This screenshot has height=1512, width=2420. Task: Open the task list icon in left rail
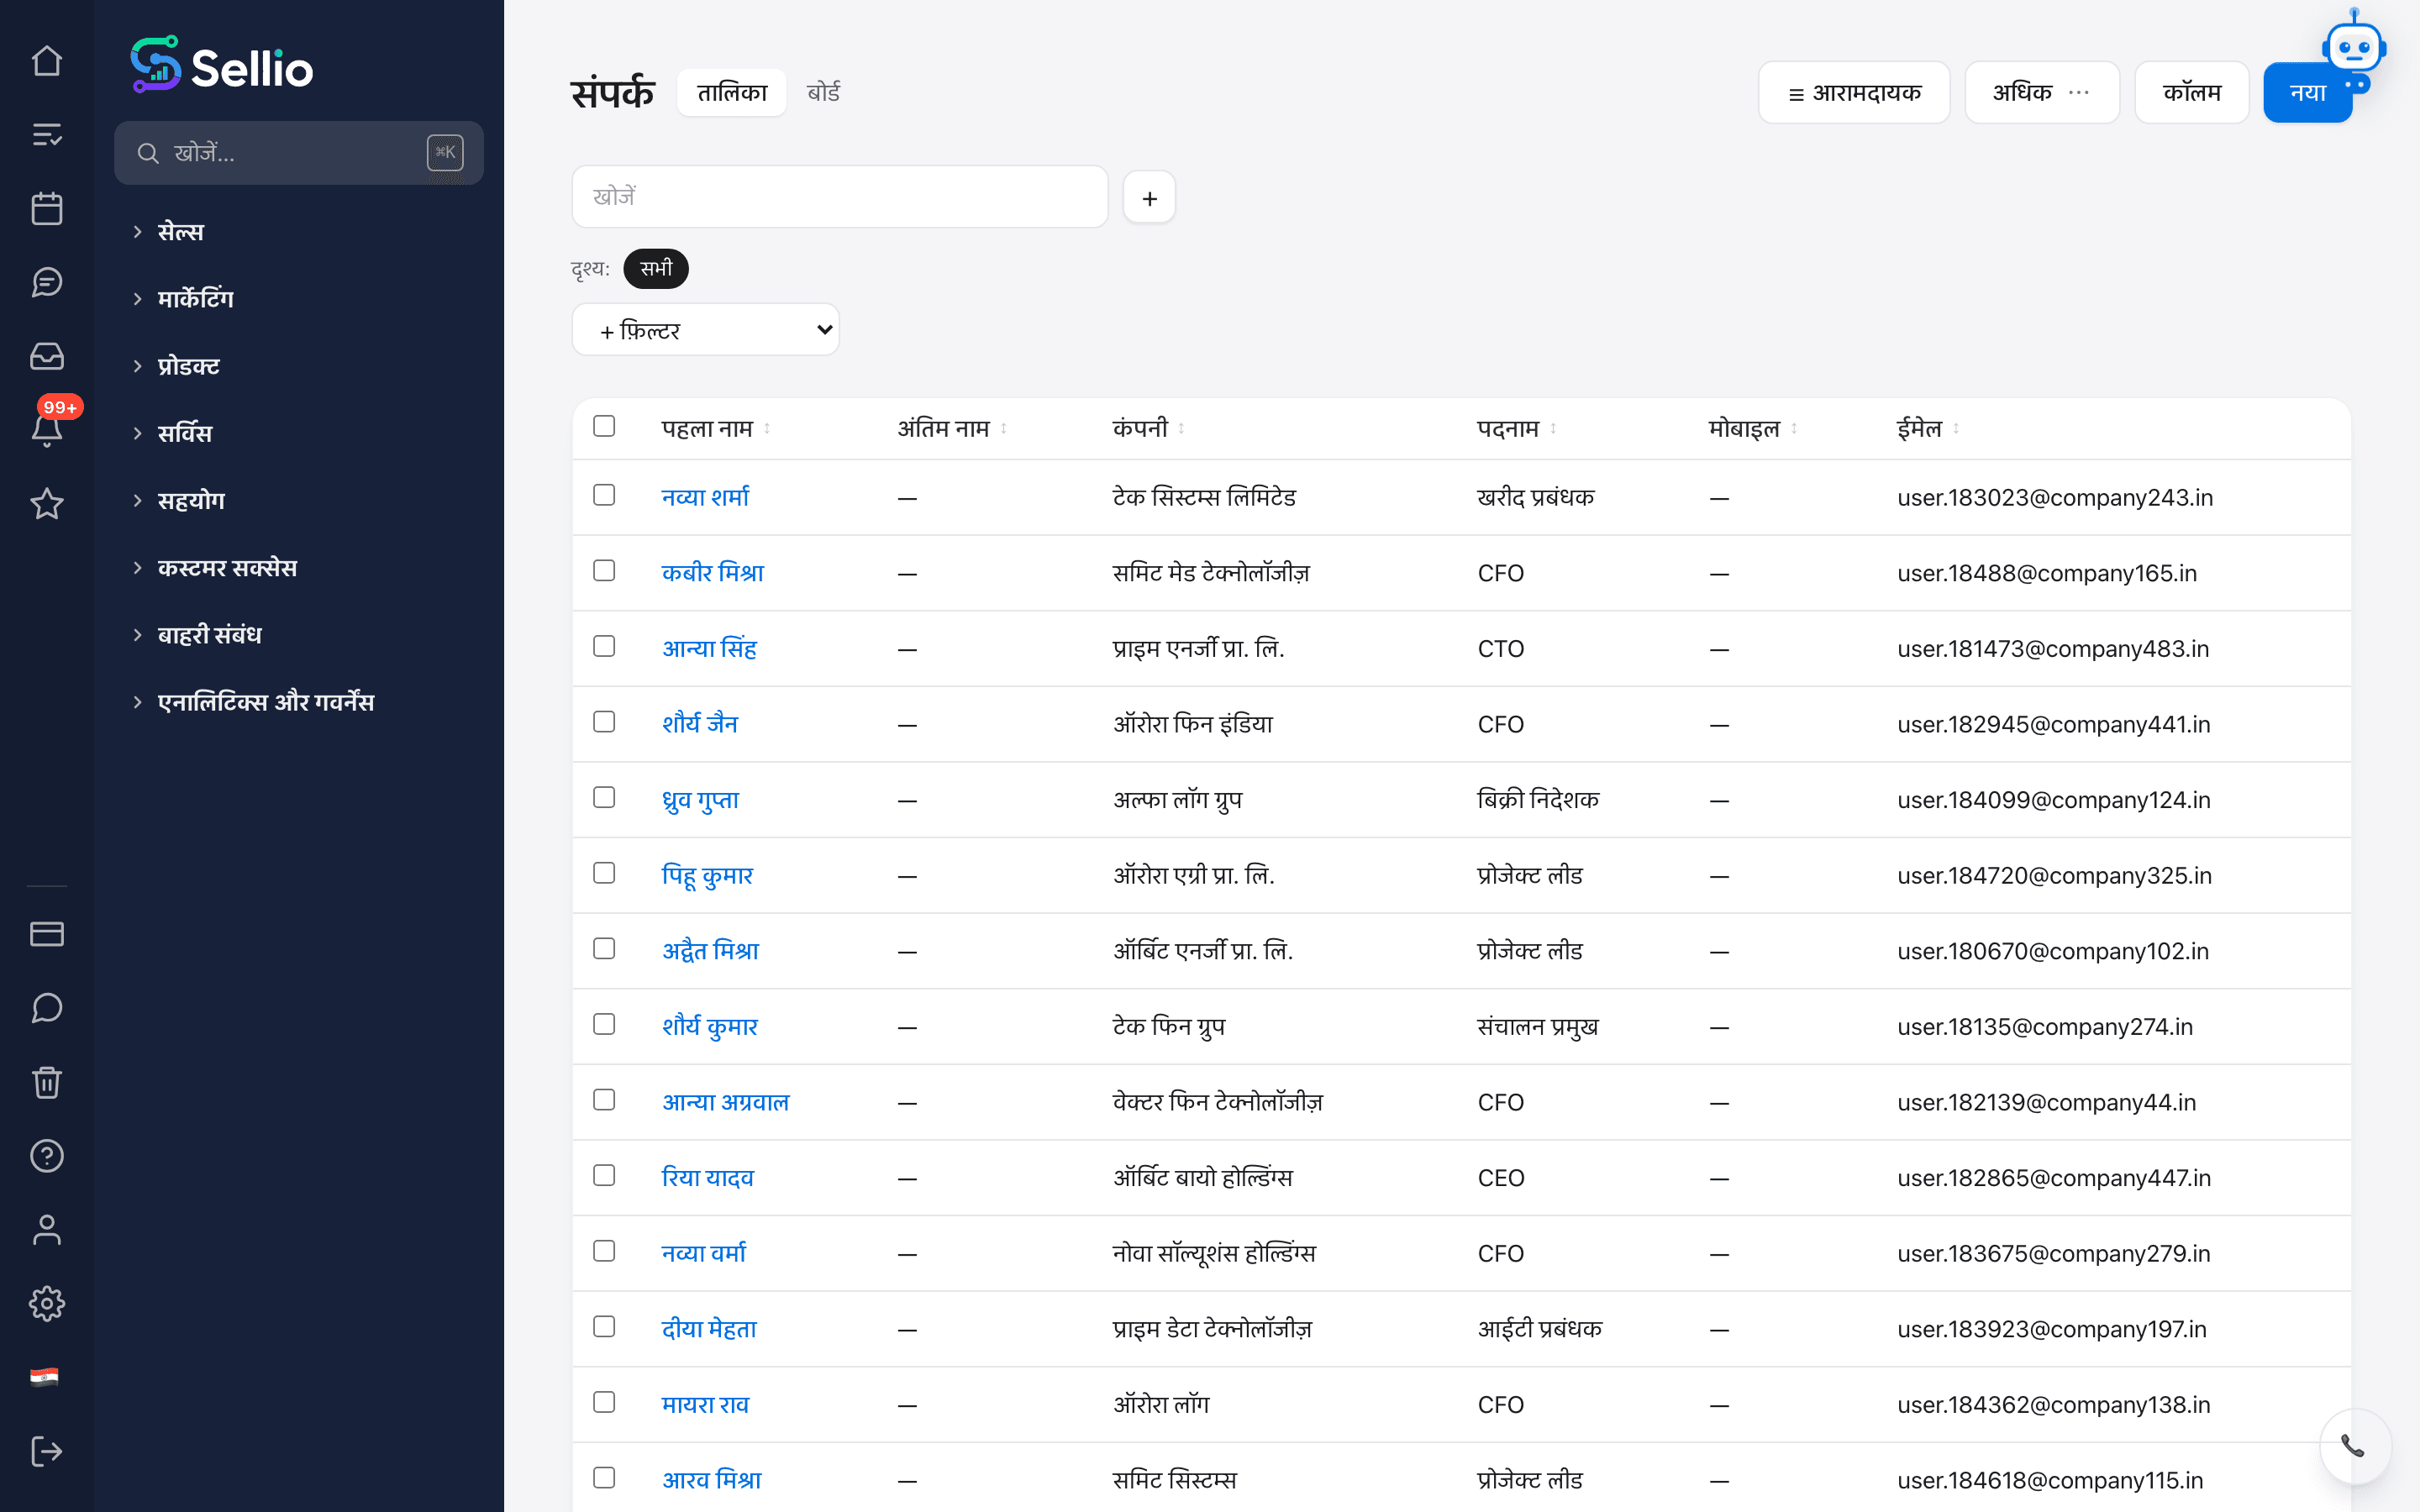47,135
